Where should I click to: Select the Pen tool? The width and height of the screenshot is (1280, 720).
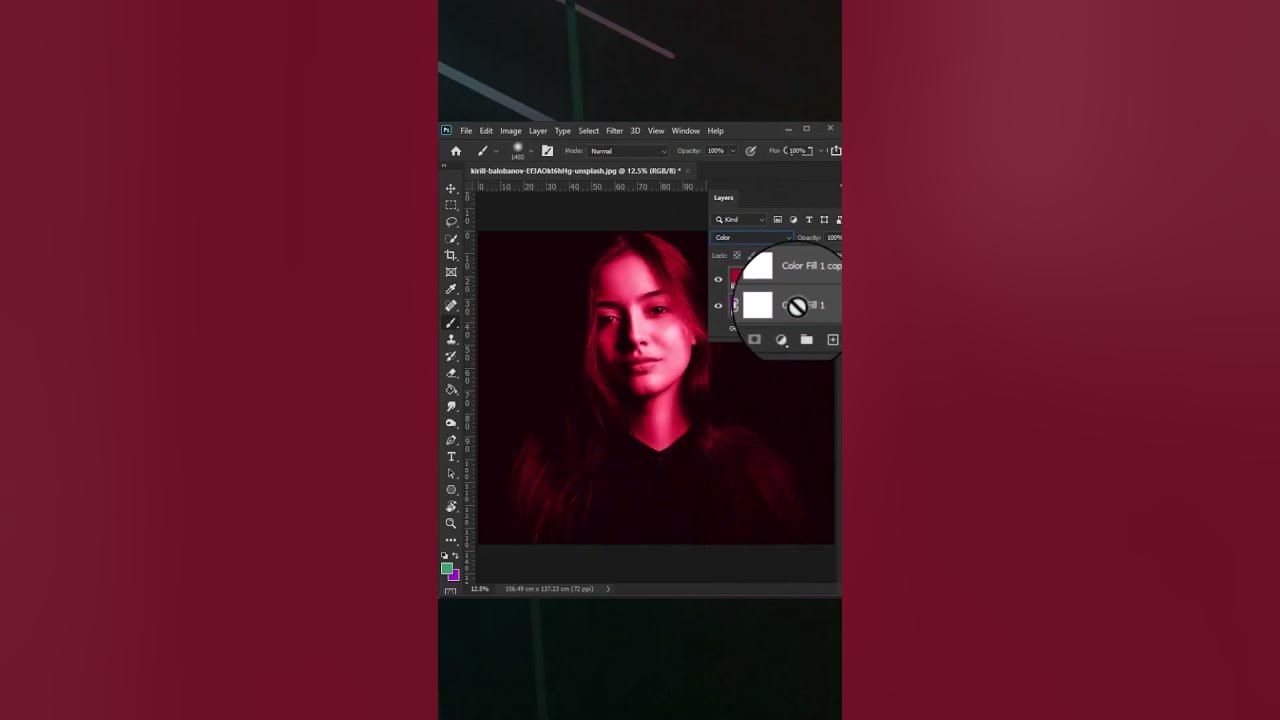point(451,440)
